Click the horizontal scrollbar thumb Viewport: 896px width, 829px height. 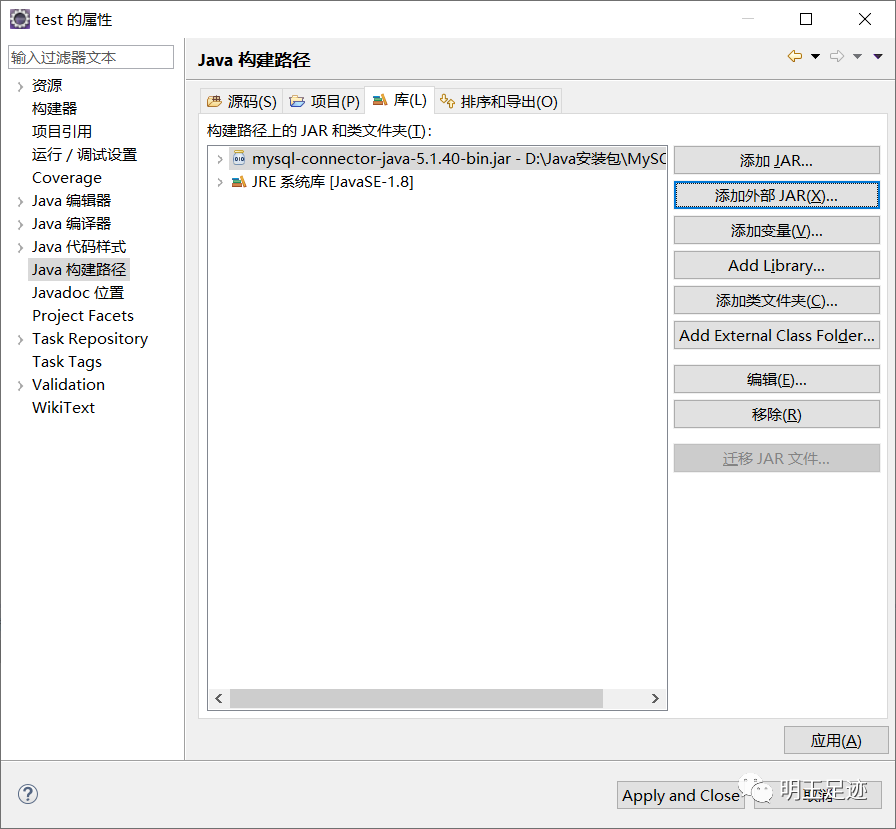point(416,698)
